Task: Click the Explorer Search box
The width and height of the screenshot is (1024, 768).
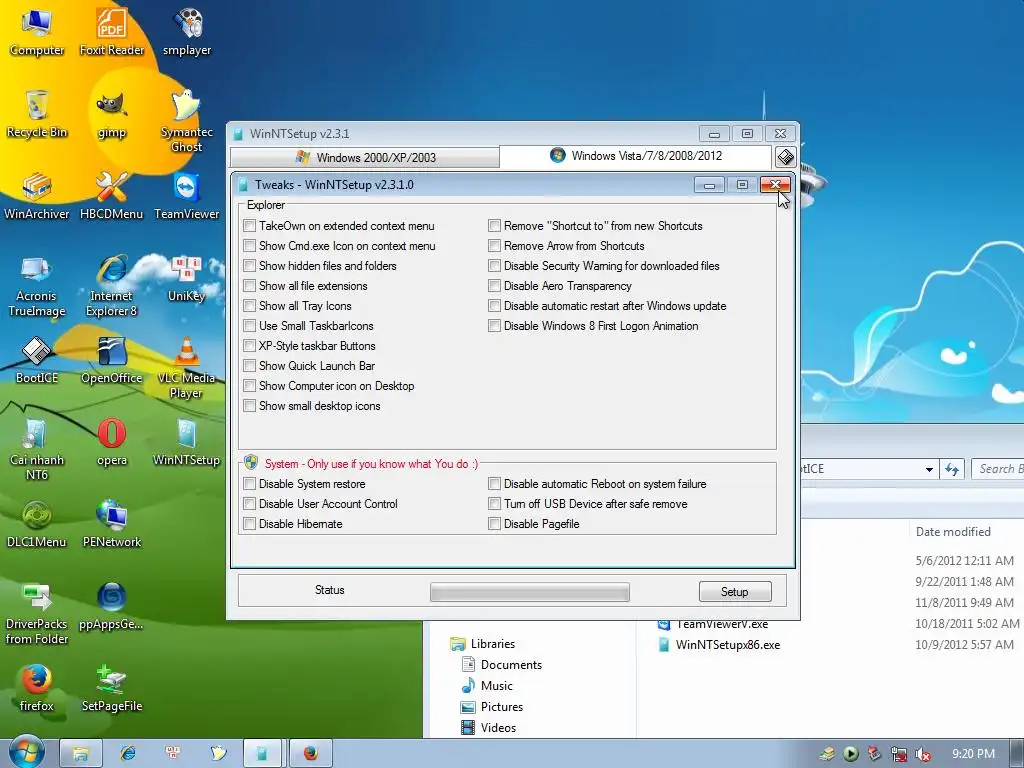Action: click(x=997, y=469)
